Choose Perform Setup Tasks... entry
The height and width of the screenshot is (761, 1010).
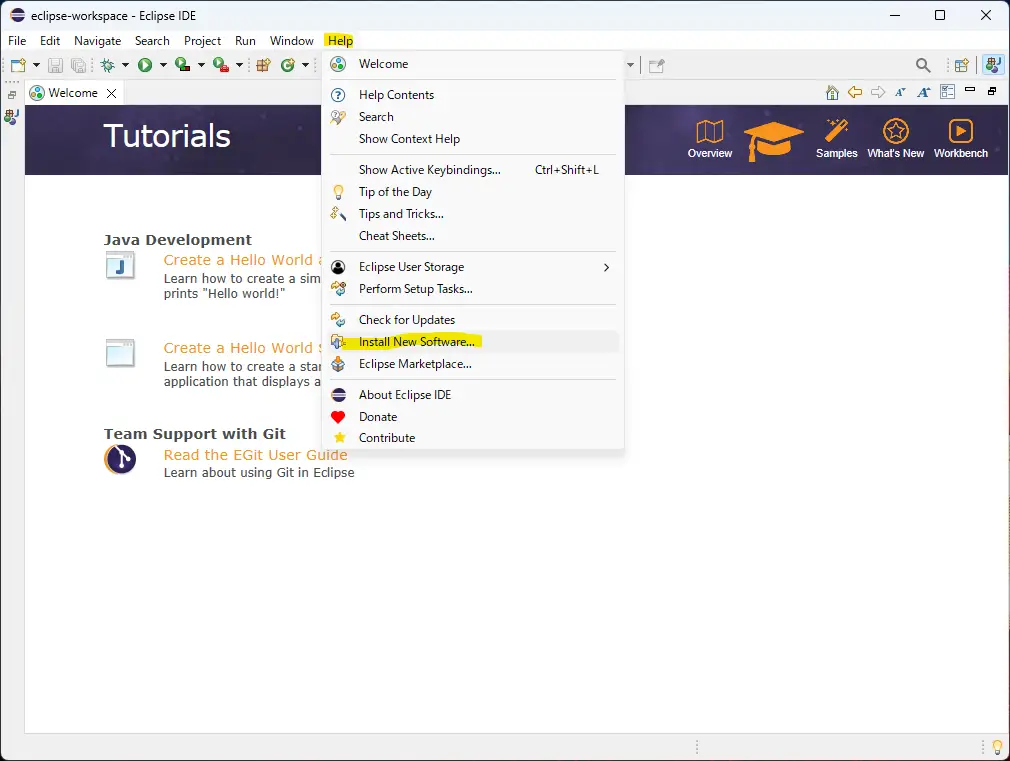point(473,289)
